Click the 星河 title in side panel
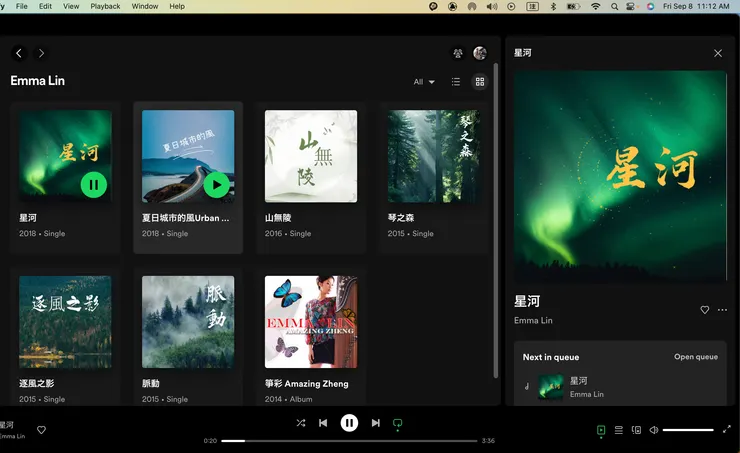740x453 pixels. pyautogui.click(x=527, y=301)
